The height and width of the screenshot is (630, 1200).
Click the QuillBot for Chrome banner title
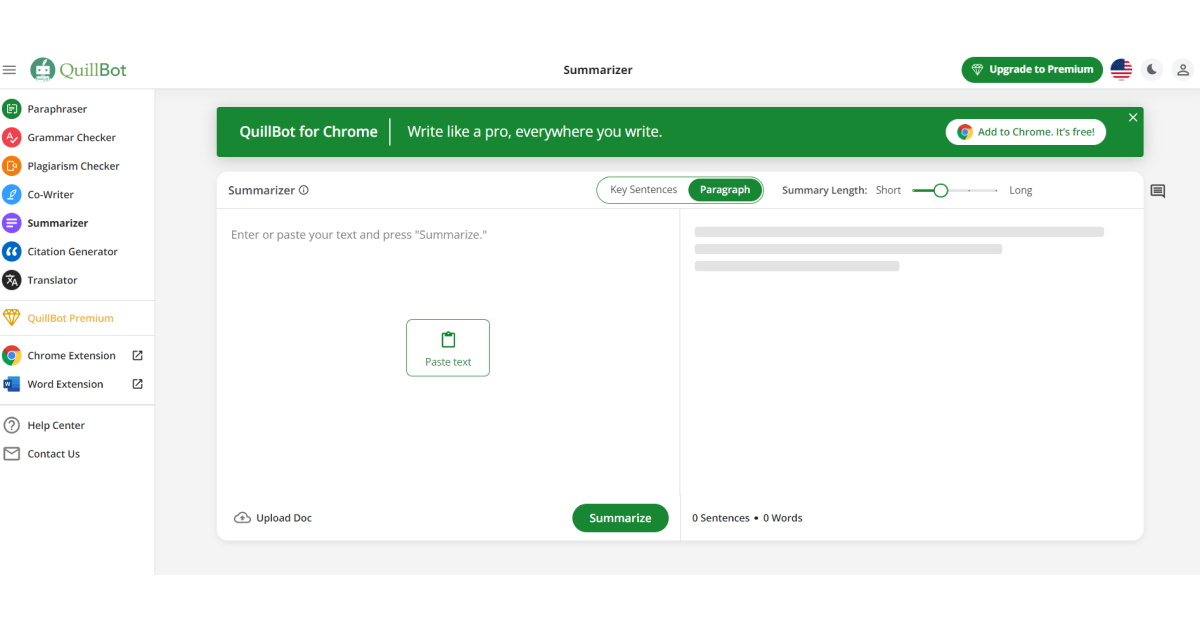308,132
